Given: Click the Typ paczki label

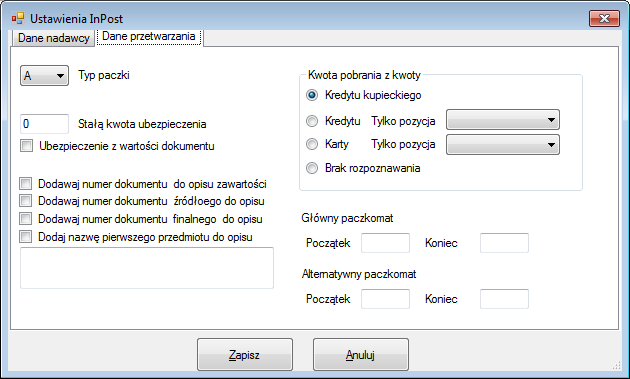Looking at the screenshot, I should (x=104, y=75).
